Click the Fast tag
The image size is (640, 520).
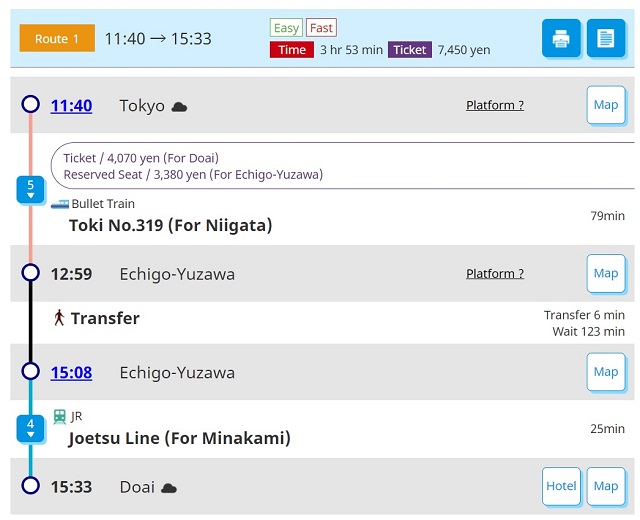pyautogui.click(x=321, y=28)
